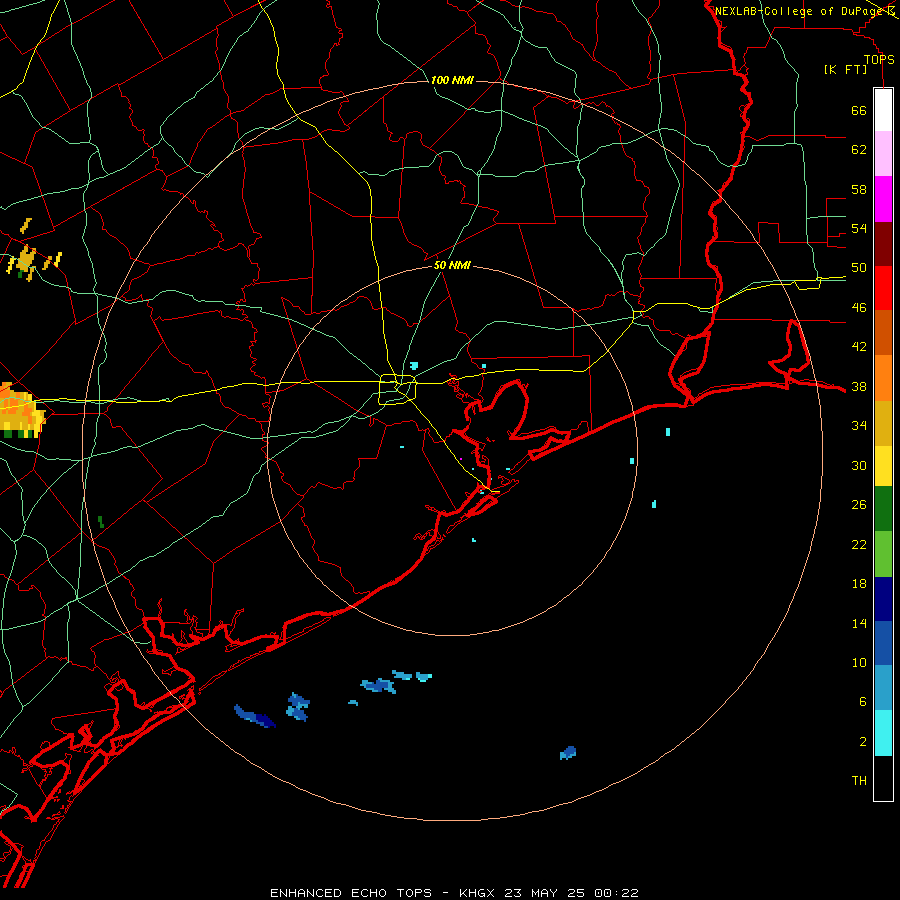
Task: Click the '2' scale value
Action: 862,742
